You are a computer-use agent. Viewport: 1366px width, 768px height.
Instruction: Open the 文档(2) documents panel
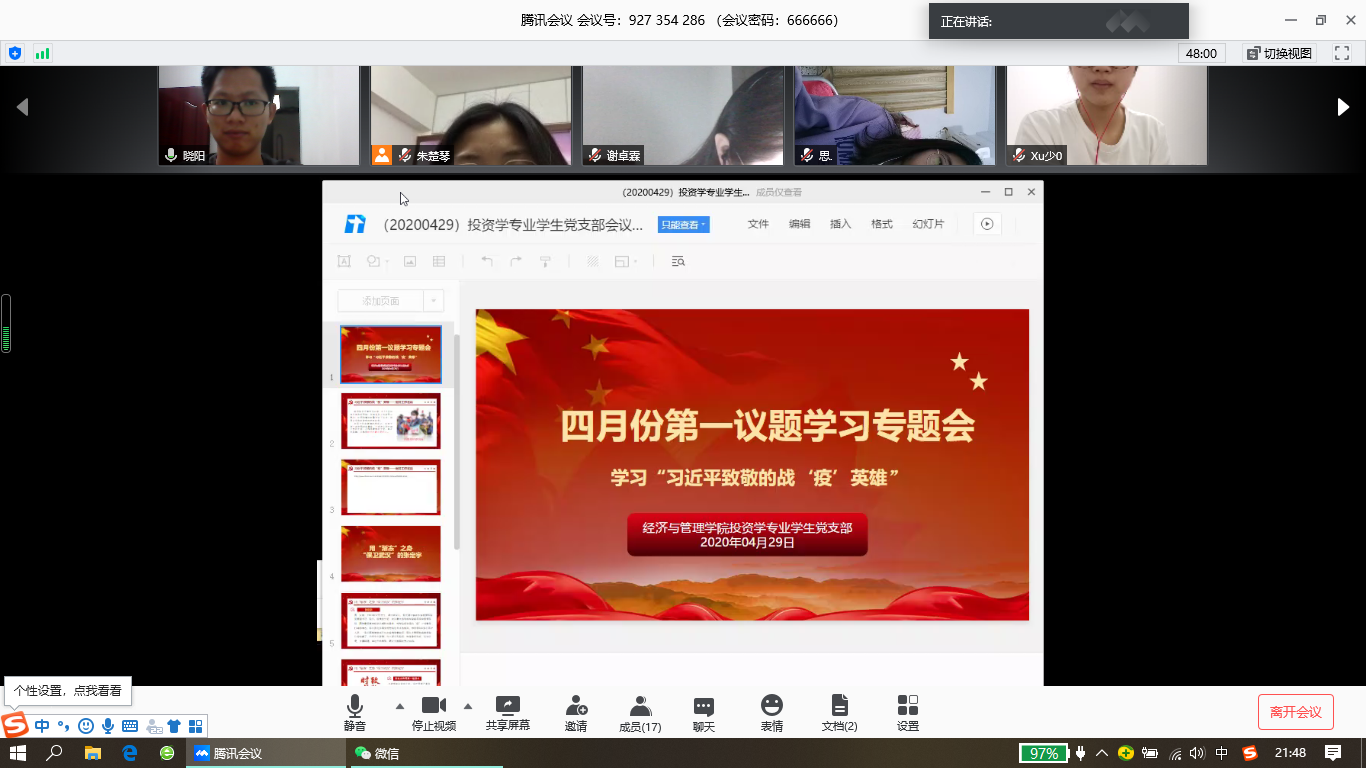click(839, 712)
